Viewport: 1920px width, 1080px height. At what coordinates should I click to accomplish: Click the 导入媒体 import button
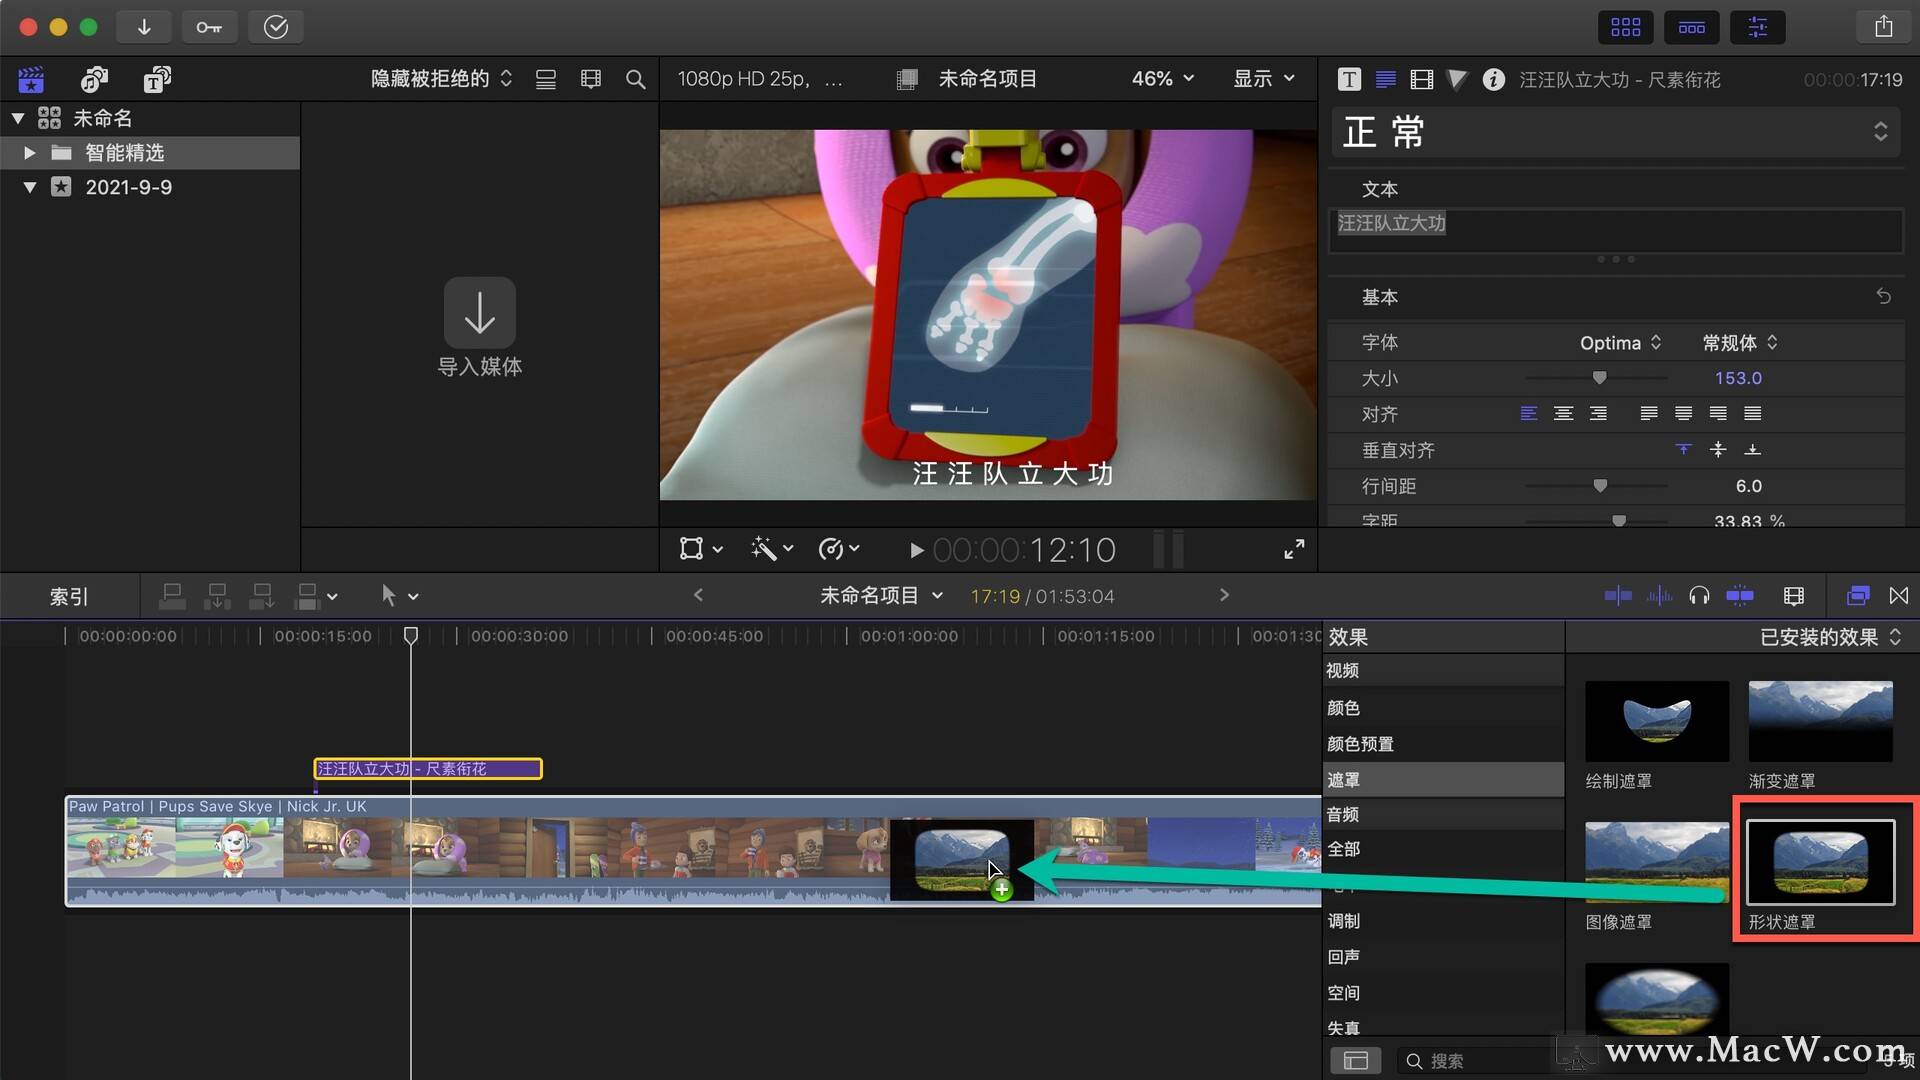pos(480,328)
